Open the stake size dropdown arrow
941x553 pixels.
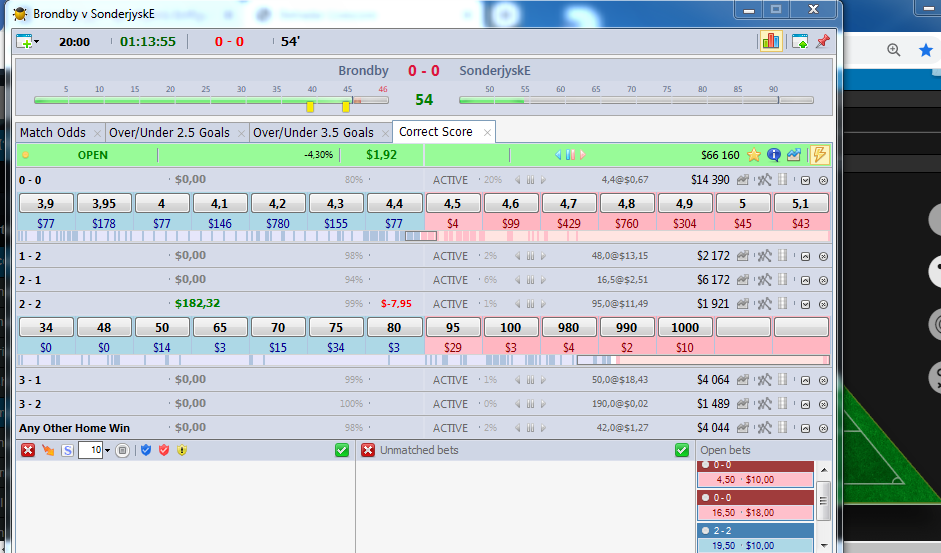[107, 450]
